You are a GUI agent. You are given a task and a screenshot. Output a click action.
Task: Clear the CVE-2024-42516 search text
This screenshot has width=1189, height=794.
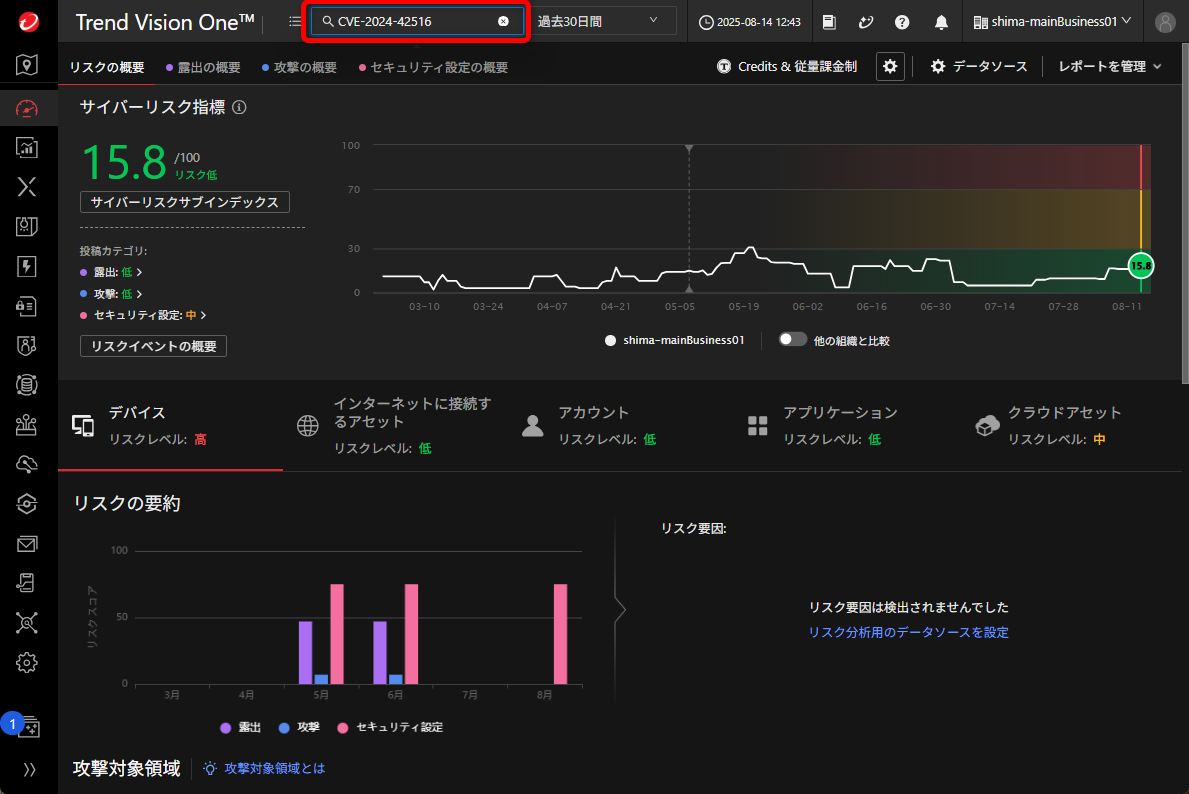pos(503,21)
